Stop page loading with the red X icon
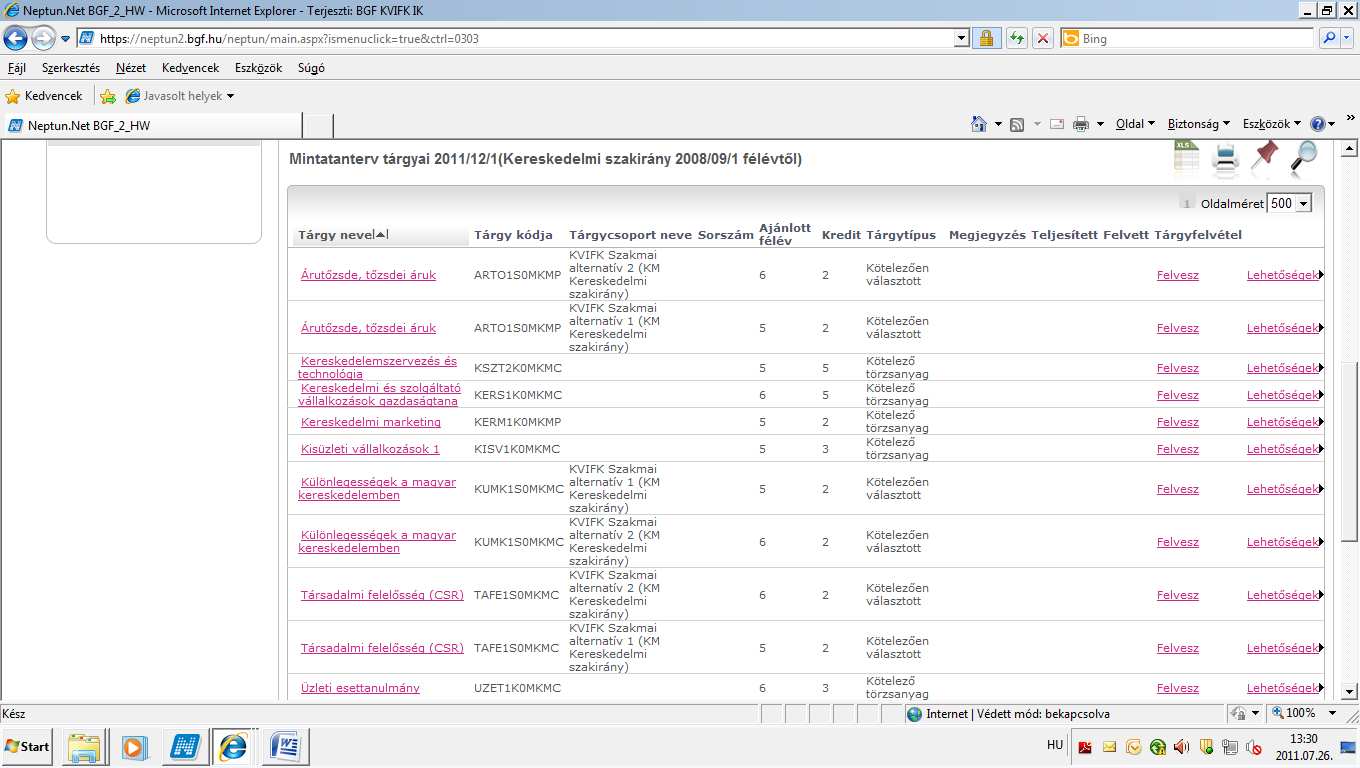The width and height of the screenshot is (1360, 768). [x=1043, y=38]
